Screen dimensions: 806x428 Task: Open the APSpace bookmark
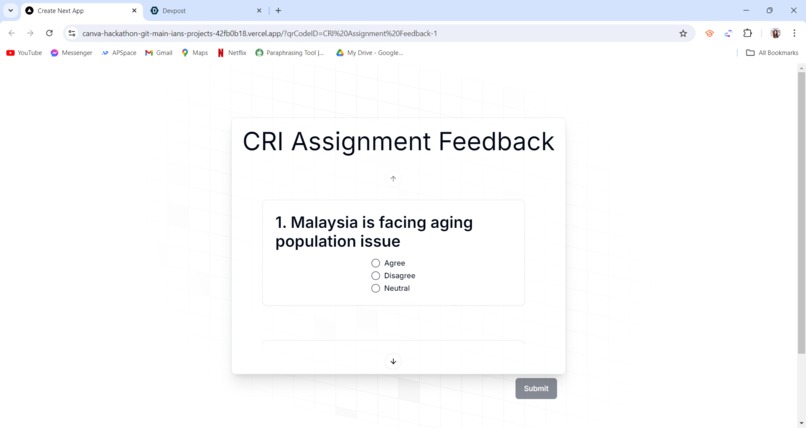119,53
